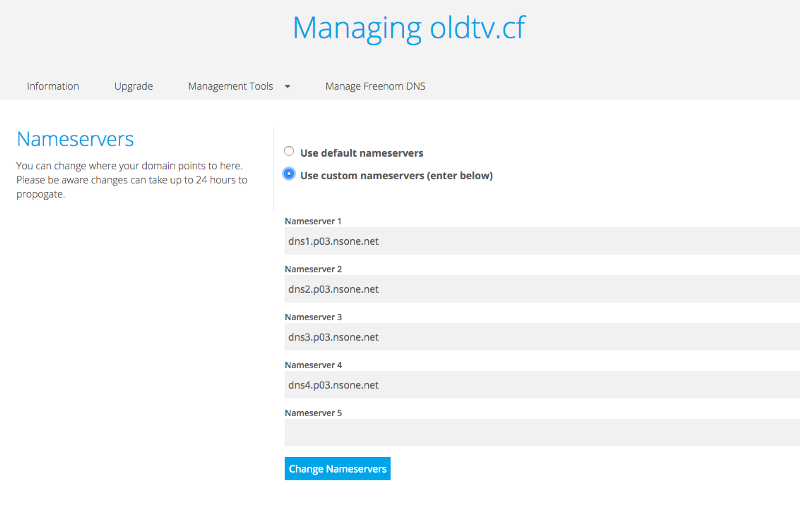Focus the Nameserver 2 input field
800x509 pixels.
coord(542,289)
